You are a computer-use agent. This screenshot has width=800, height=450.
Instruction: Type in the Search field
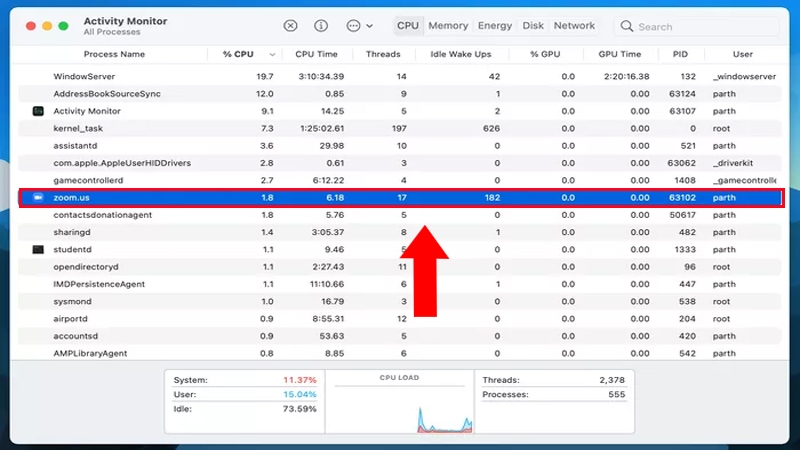(x=700, y=27)
